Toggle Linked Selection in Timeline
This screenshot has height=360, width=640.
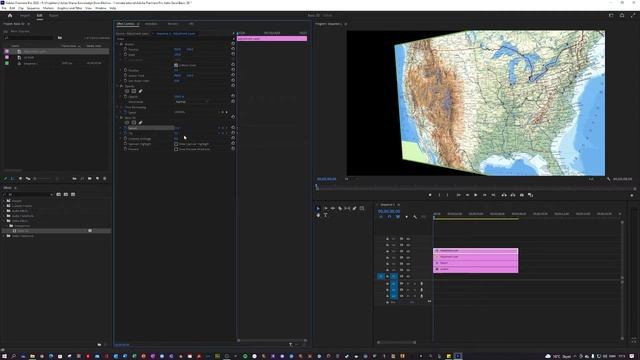[x=398, y=217]
